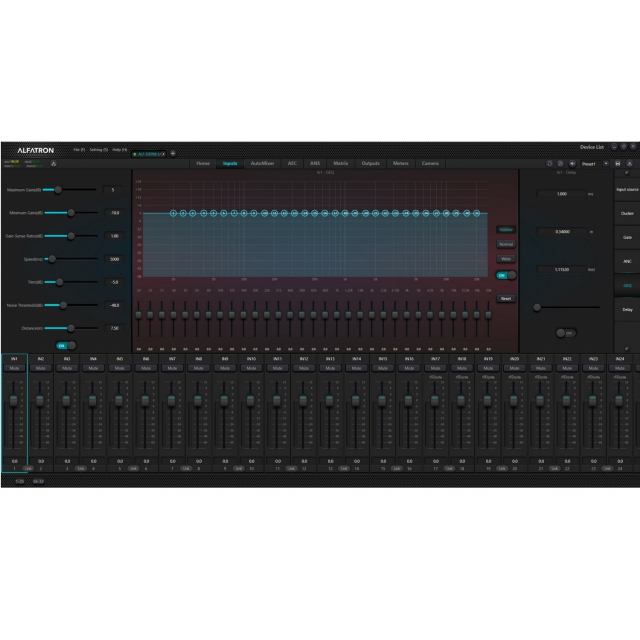Click the ALFATRON logo
This screenshot has height=640, width=640.
point(33,149)
